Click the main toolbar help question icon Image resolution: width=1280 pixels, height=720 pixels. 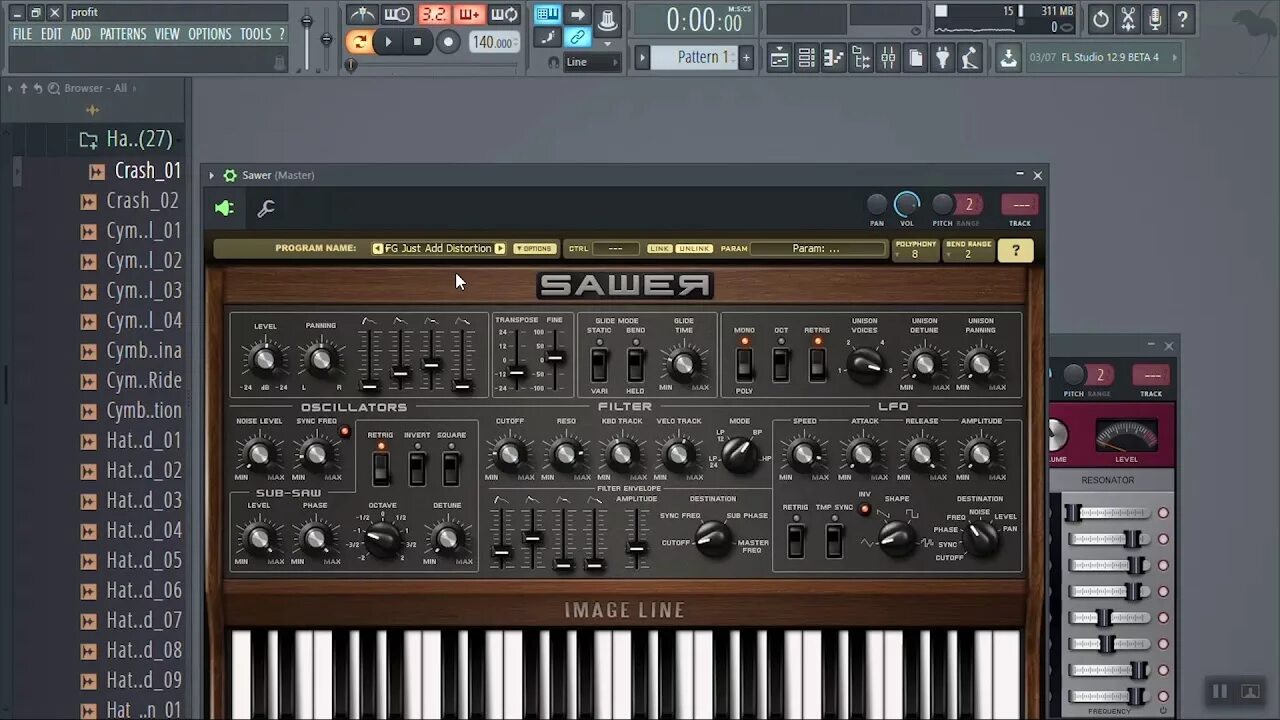[1182, 18]
